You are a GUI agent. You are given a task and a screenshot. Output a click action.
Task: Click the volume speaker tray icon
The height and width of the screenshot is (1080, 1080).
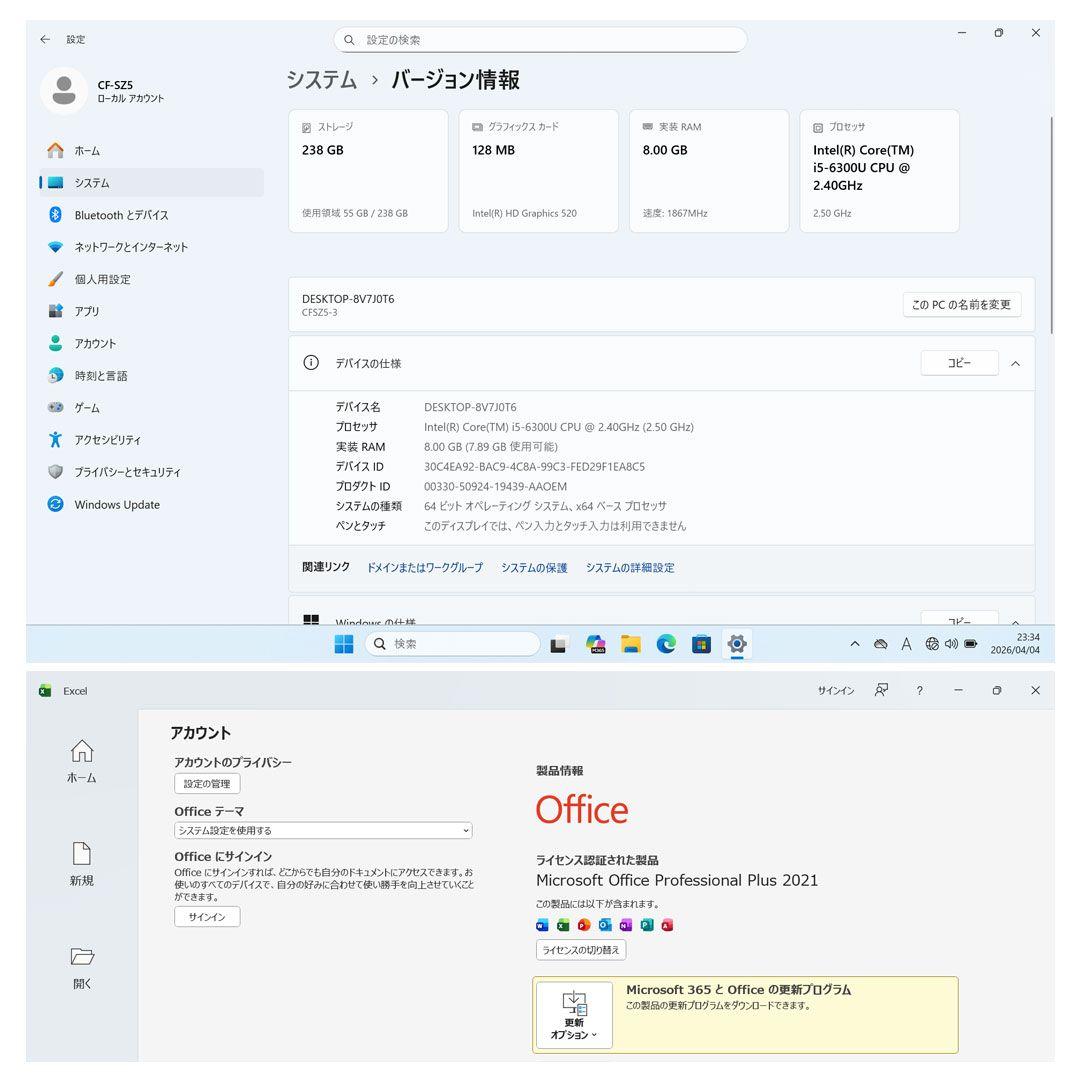(x=951, y=644)
